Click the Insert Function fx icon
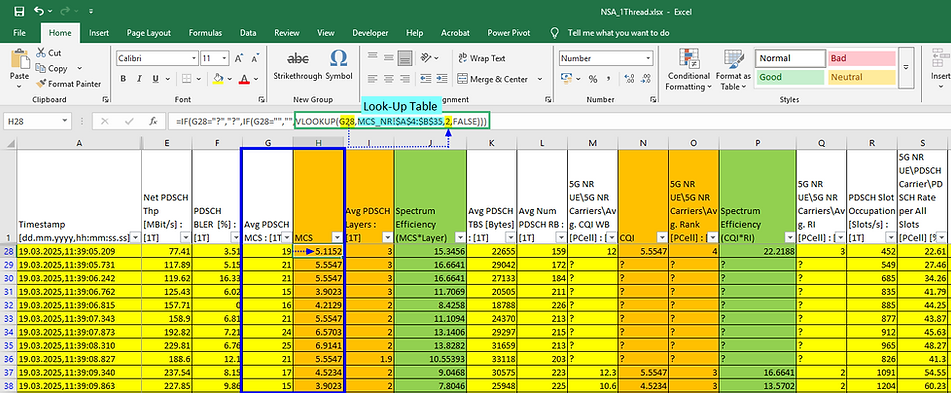The width and height of the screenshot is (951, 393). tap(153, 121)
